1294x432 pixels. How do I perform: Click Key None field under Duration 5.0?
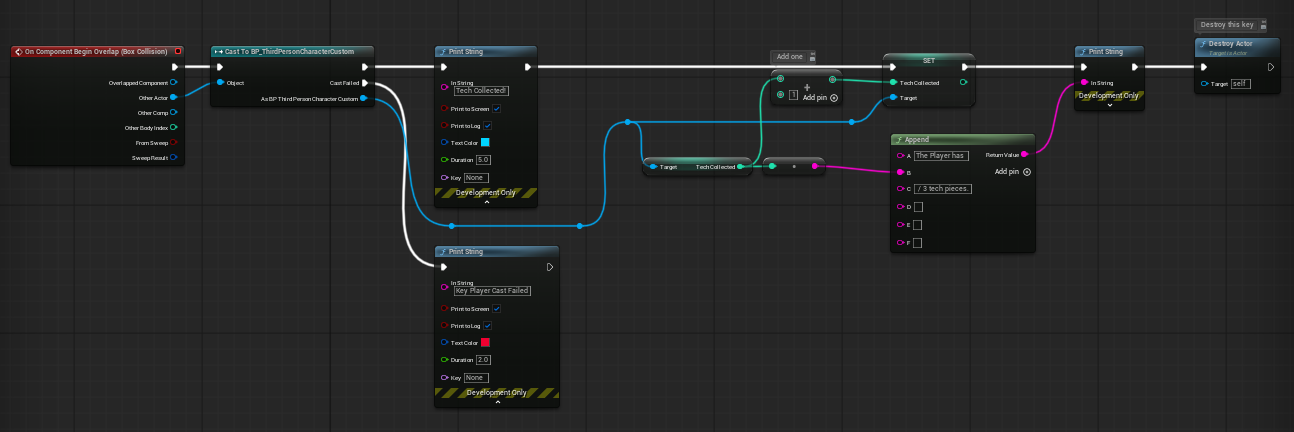pos(475,177)
